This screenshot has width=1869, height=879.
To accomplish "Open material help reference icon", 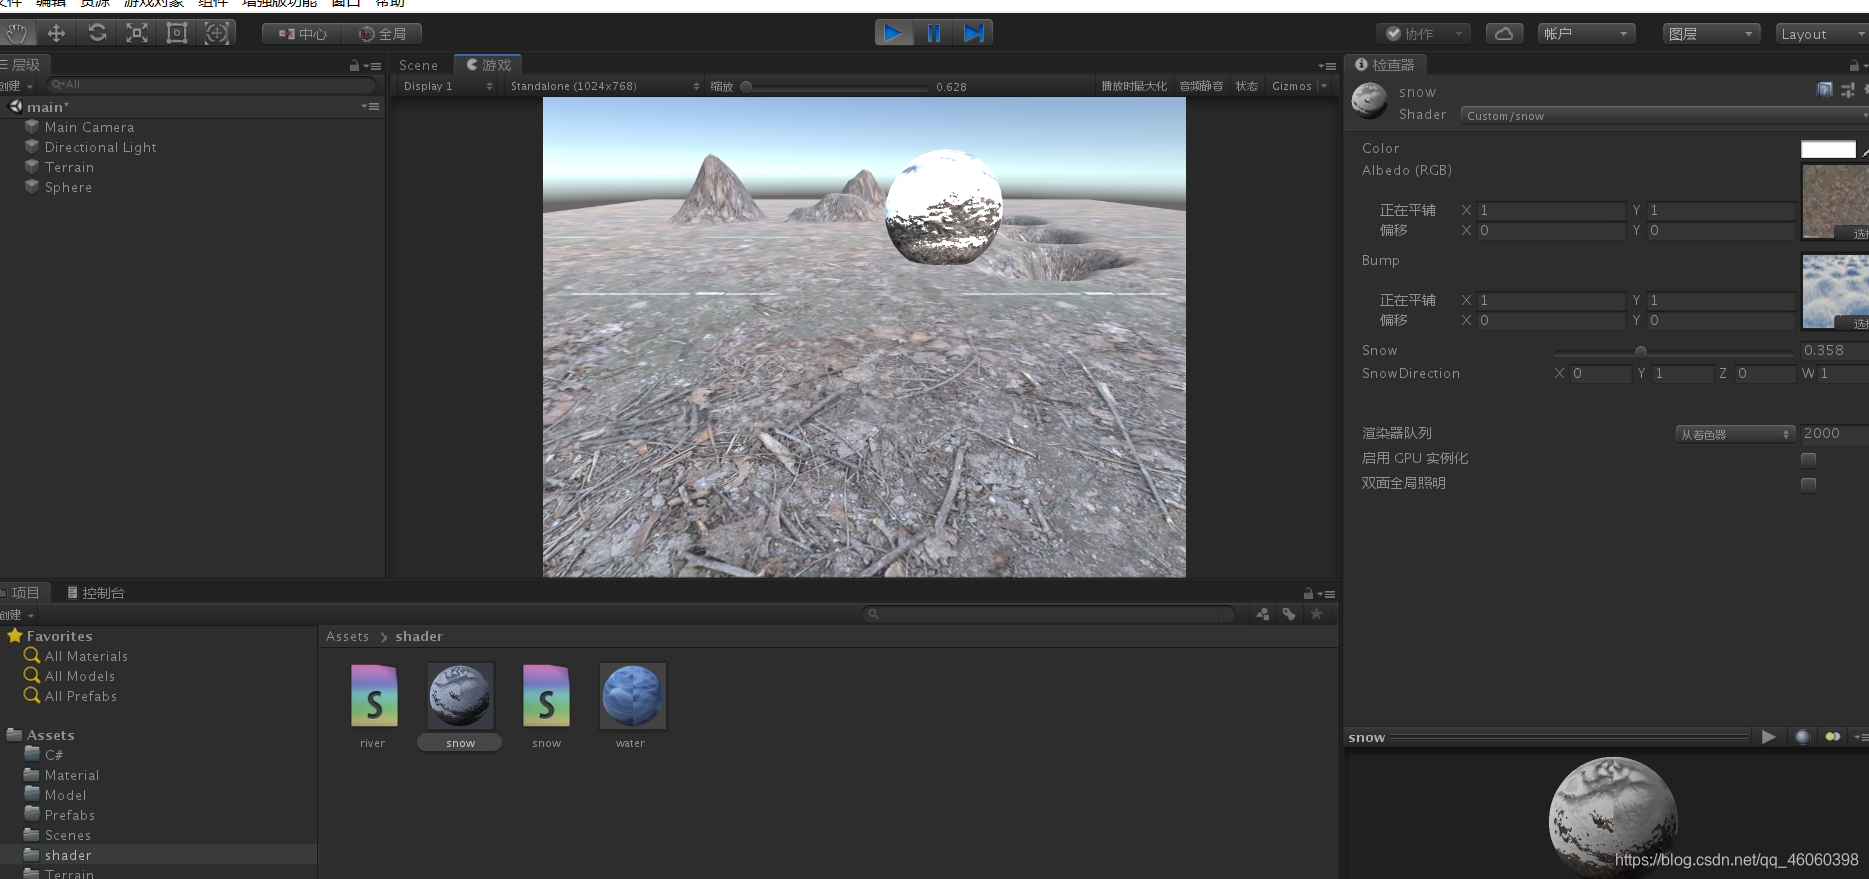I will pos(1824,90).
